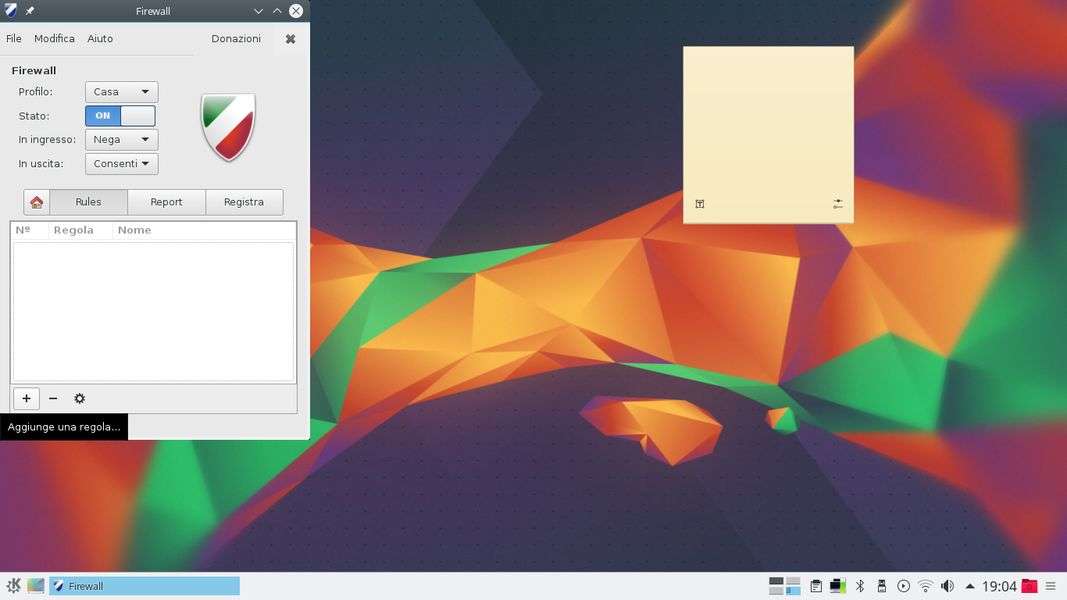Open the In ingresso dropdown showing Nega

[121, 139]
